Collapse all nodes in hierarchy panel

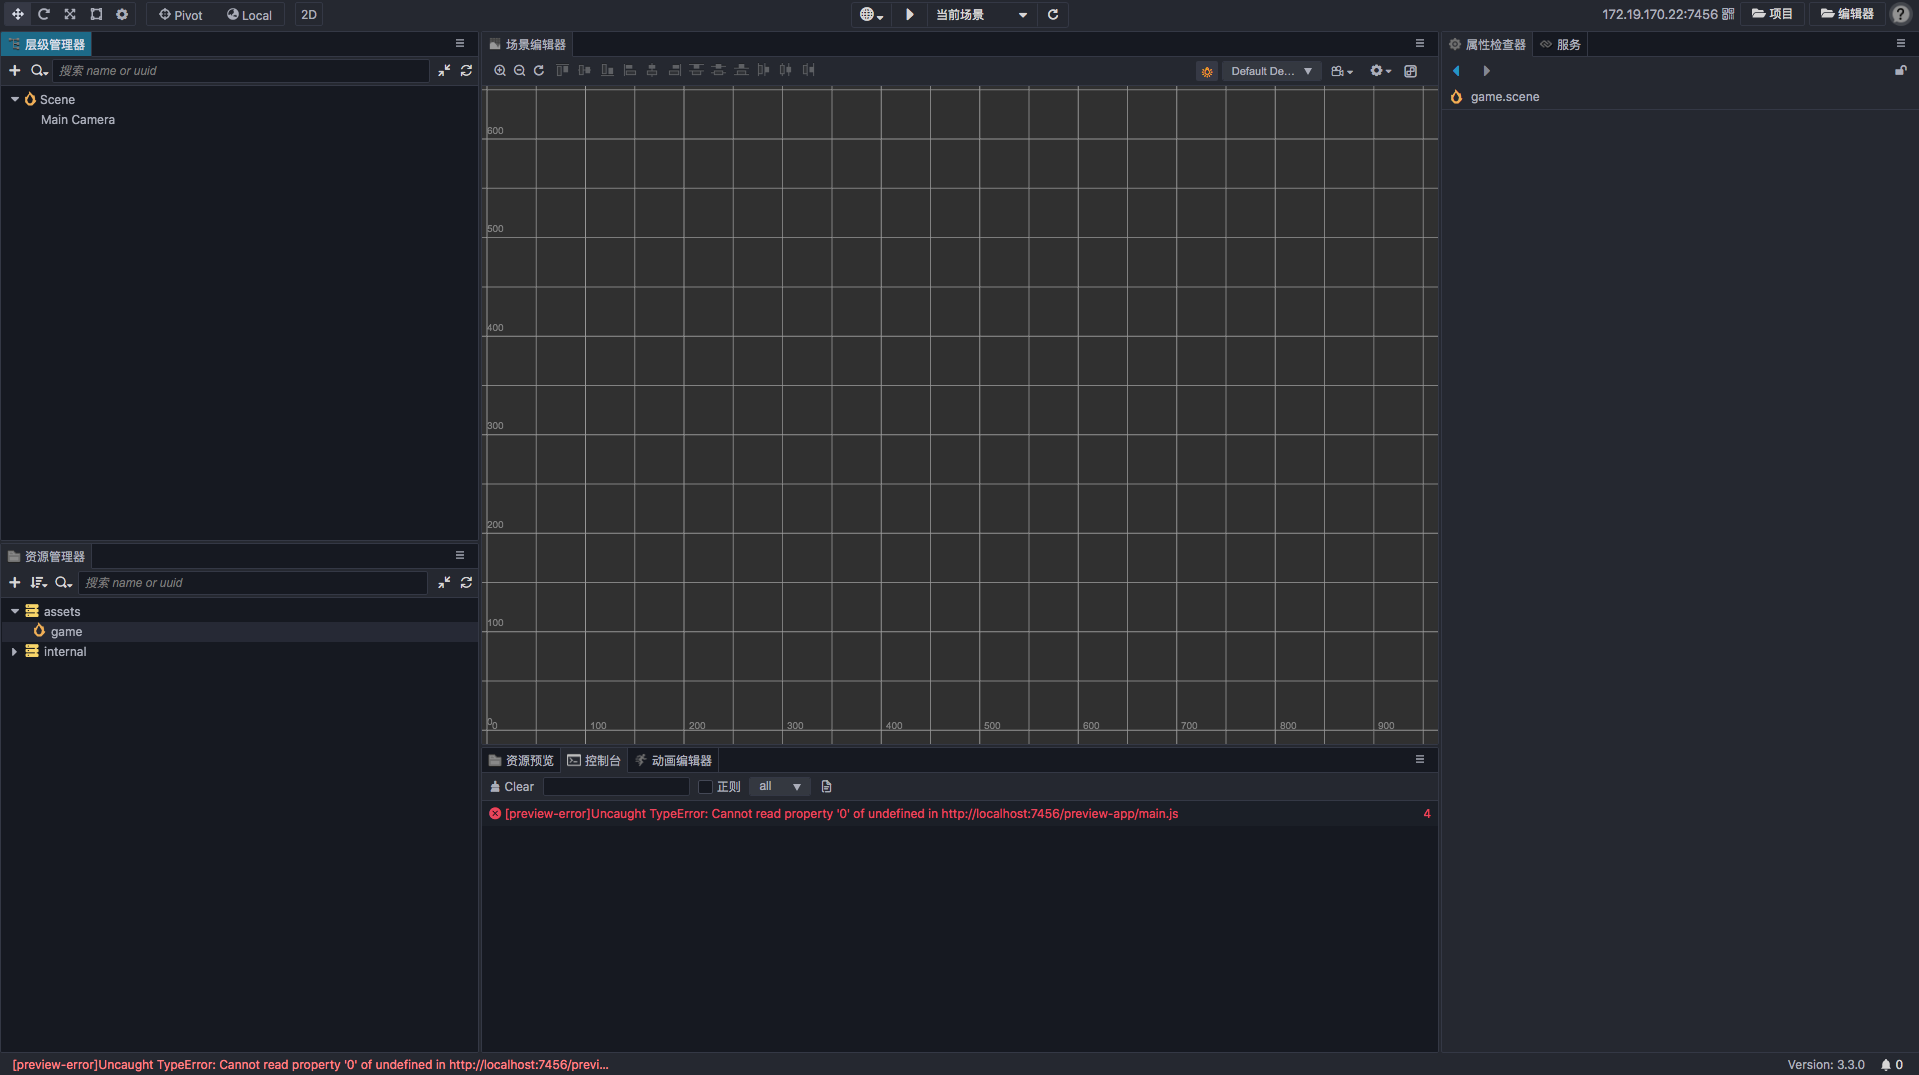444,70
